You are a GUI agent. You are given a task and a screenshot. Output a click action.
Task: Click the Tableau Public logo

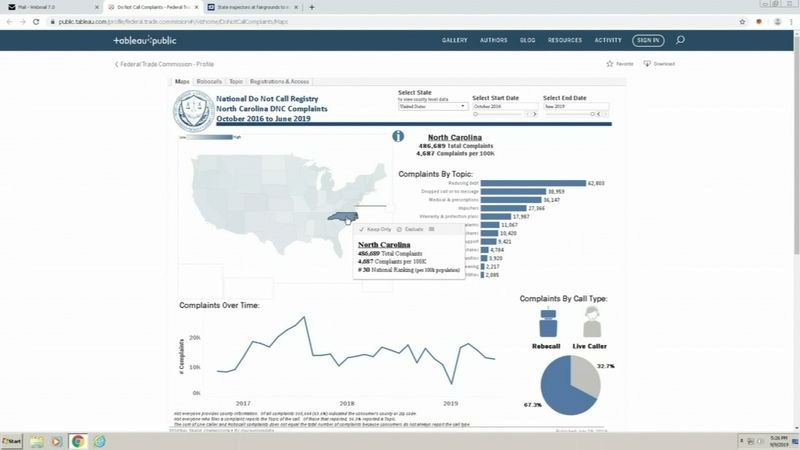[x=145, y=40]
